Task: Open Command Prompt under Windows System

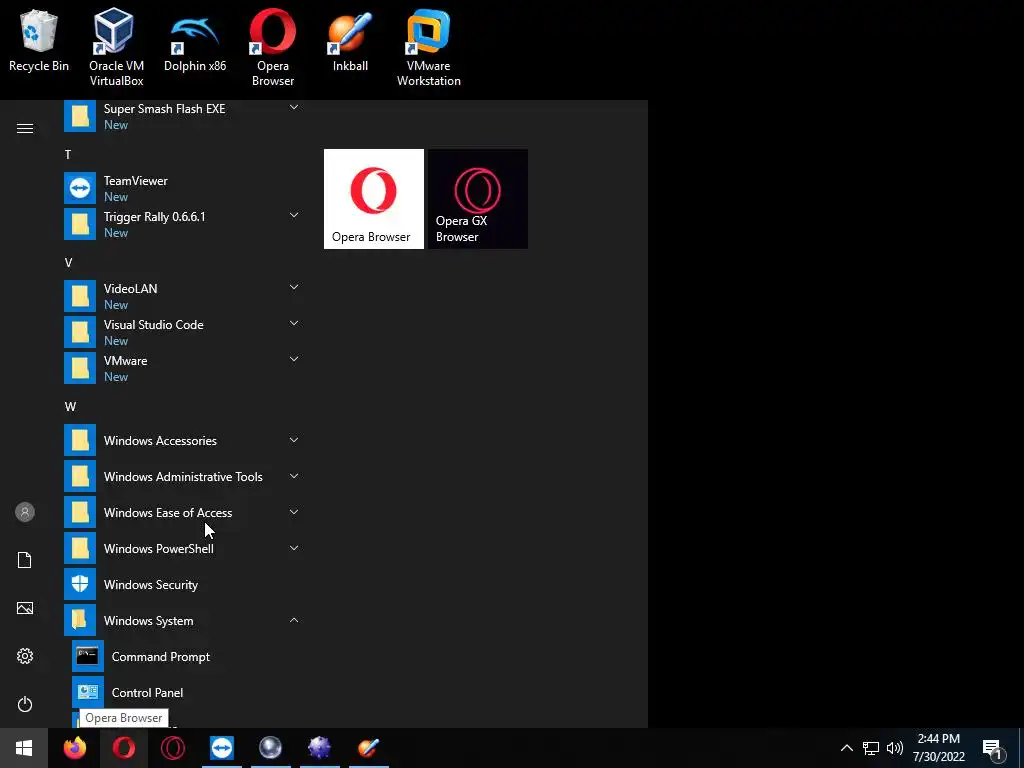Action: click(185, 656)
